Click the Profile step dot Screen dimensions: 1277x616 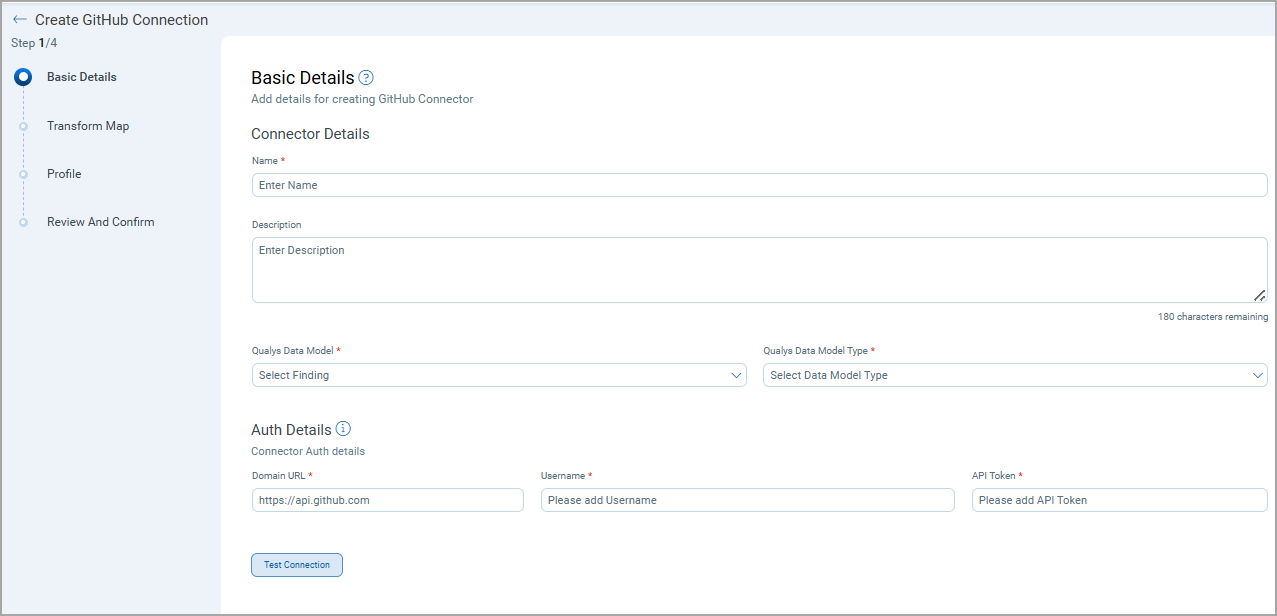click(24, 174)
